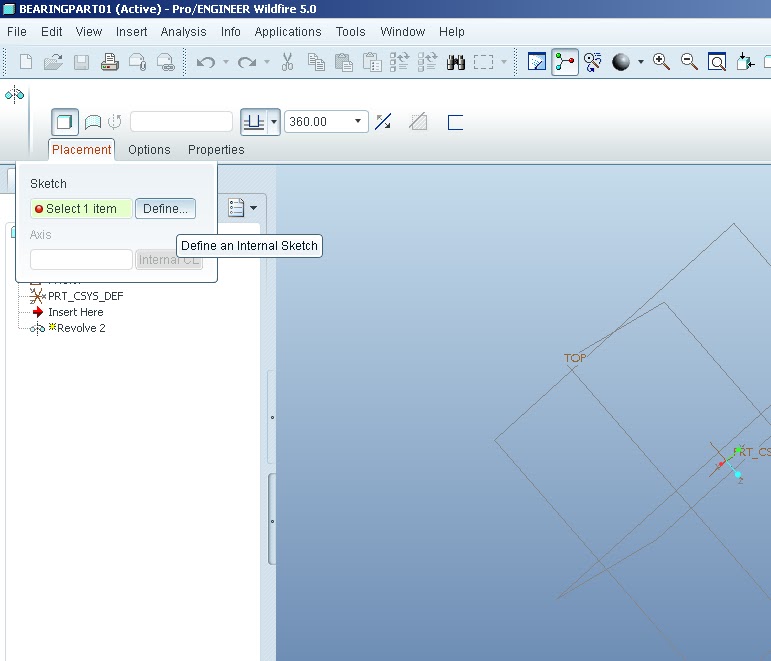Click the Paste icon
The width and height of the screenshot is (771, 661).
[x=343, y=62]
